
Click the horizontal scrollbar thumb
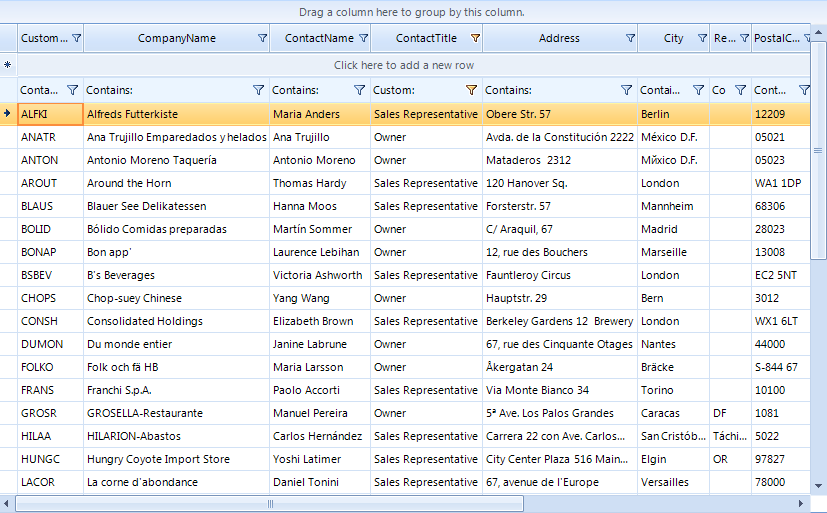270,504
